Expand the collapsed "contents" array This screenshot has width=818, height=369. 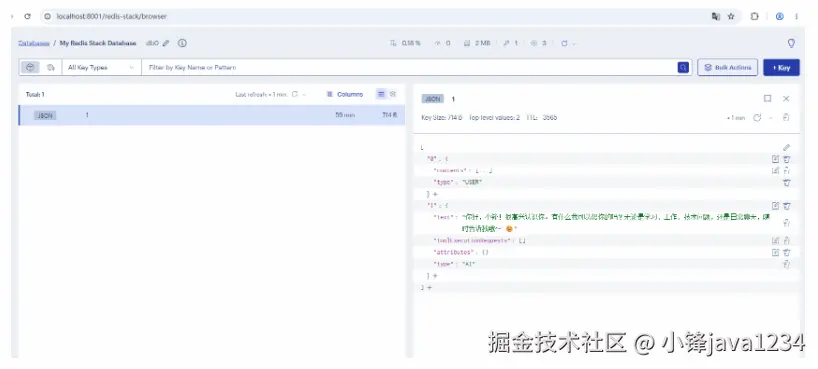[x=483, y=171]
